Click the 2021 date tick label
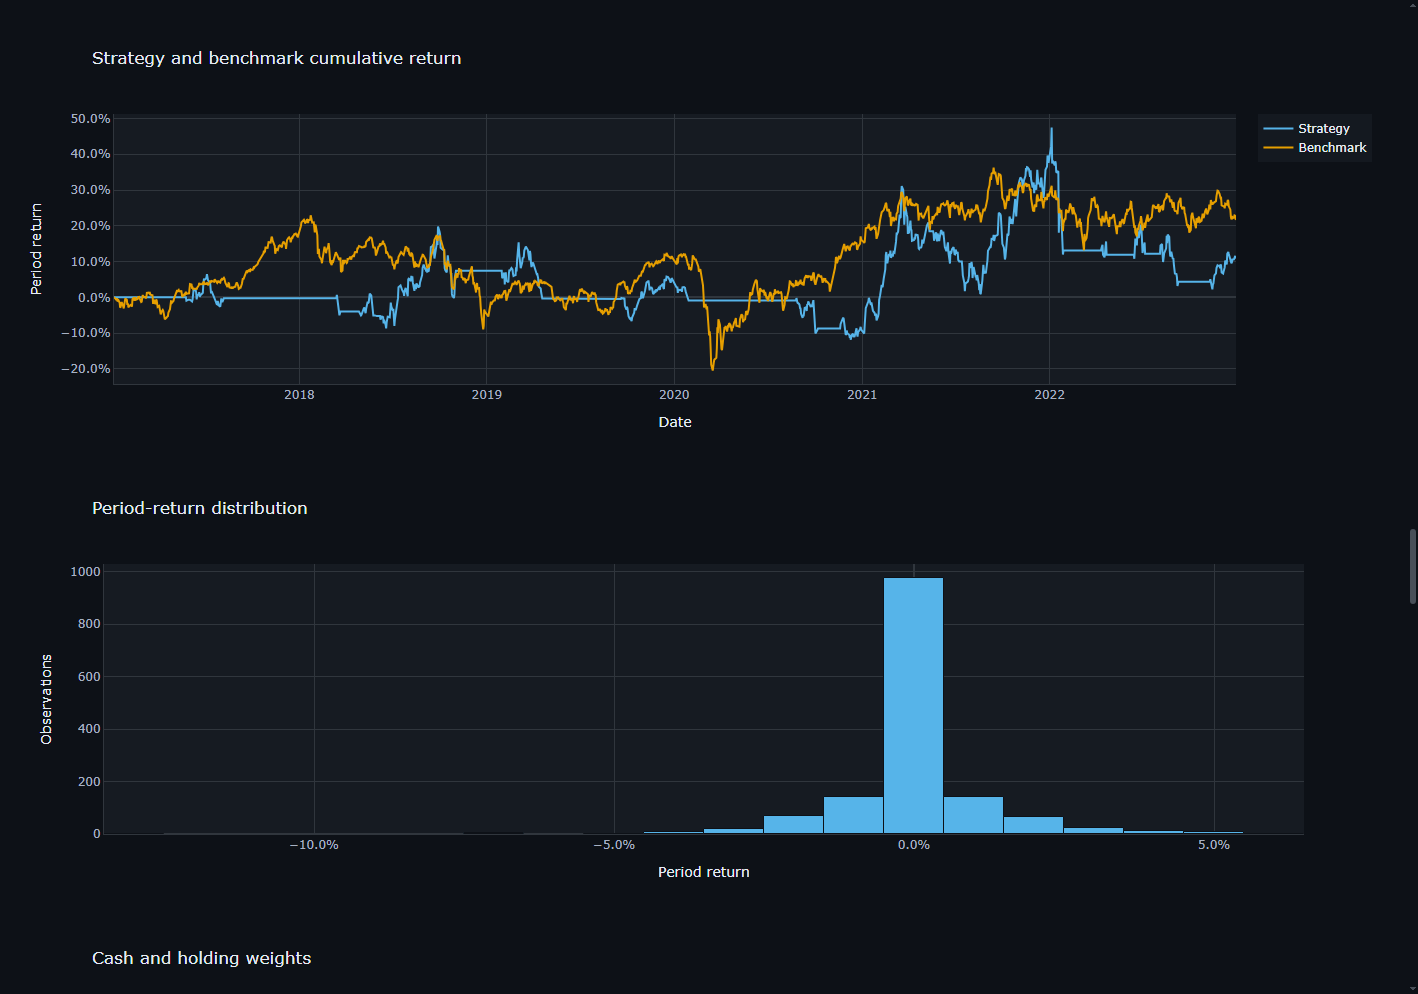The height and width of the screenshot is (994, 1418). coord(862,395)
